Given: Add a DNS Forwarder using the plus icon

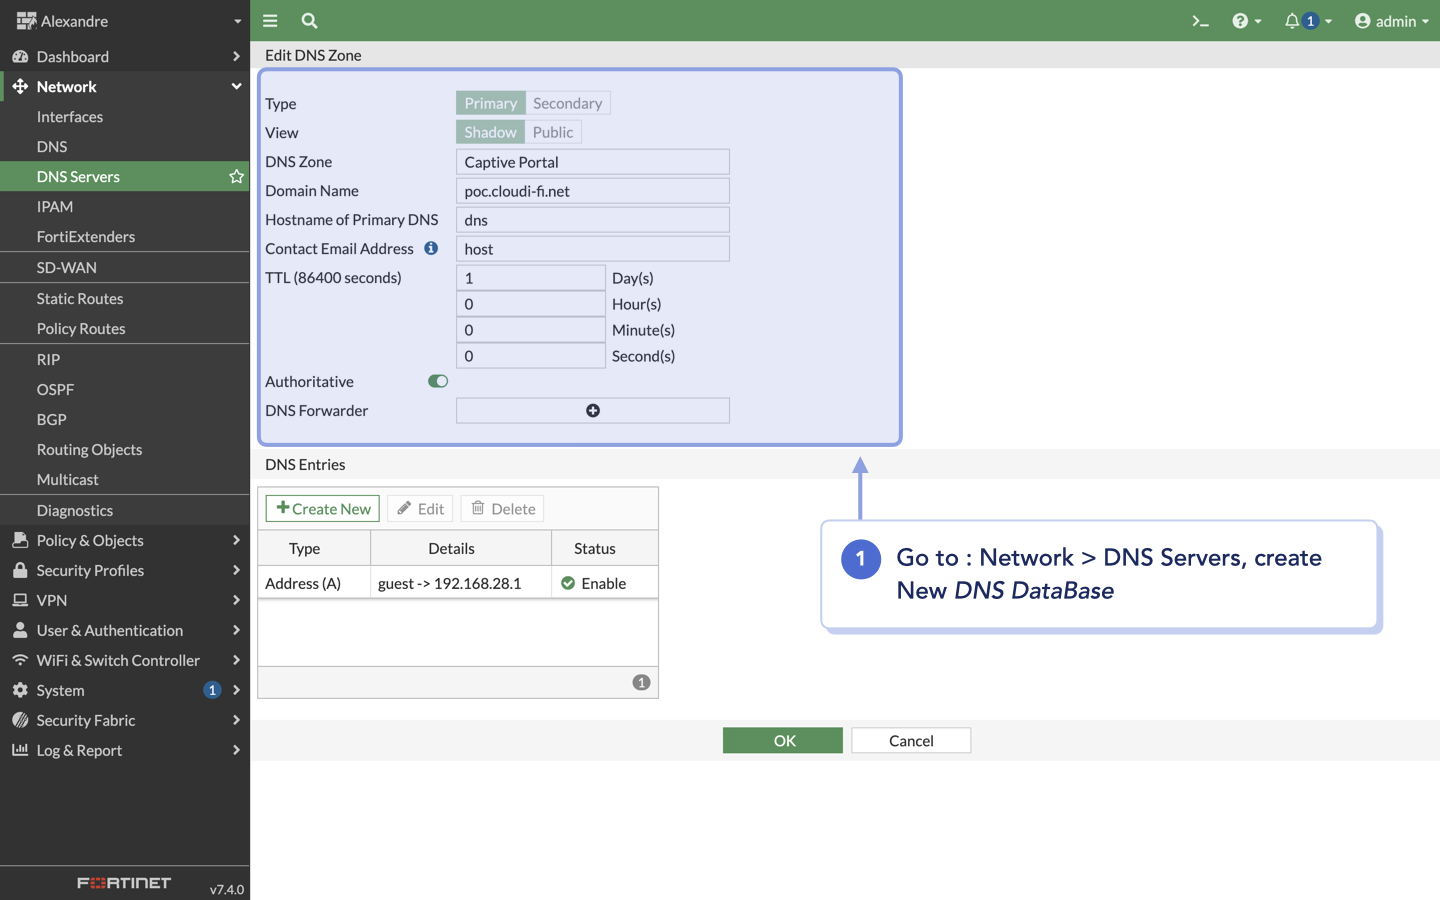Looking at the screenshot, I should 592,410.
